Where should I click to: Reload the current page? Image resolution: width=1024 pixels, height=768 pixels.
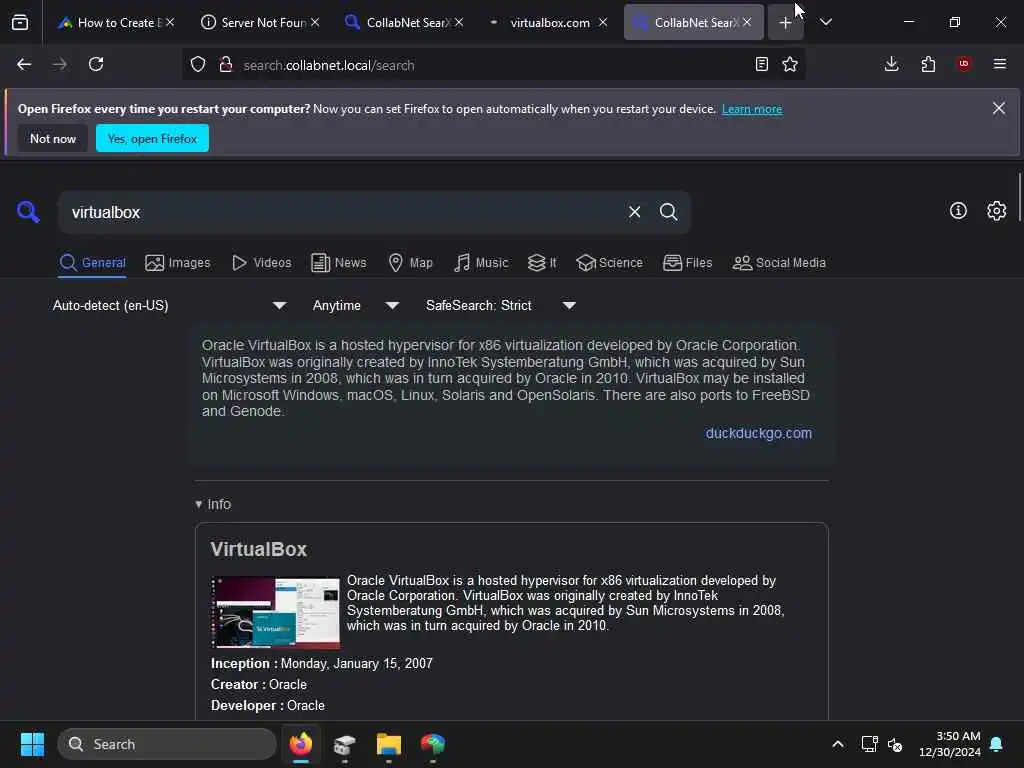pyautogui.click(x=96, y=64)
